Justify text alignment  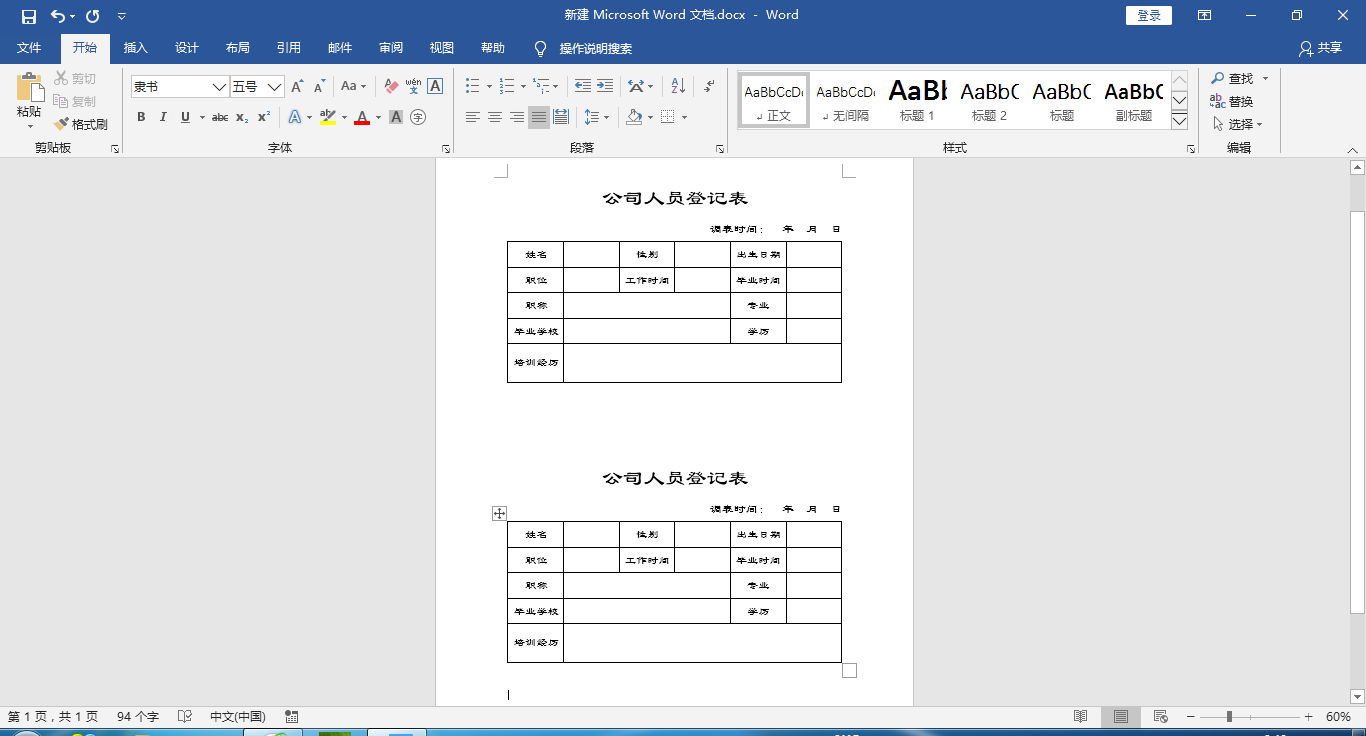tap(539, 117)
